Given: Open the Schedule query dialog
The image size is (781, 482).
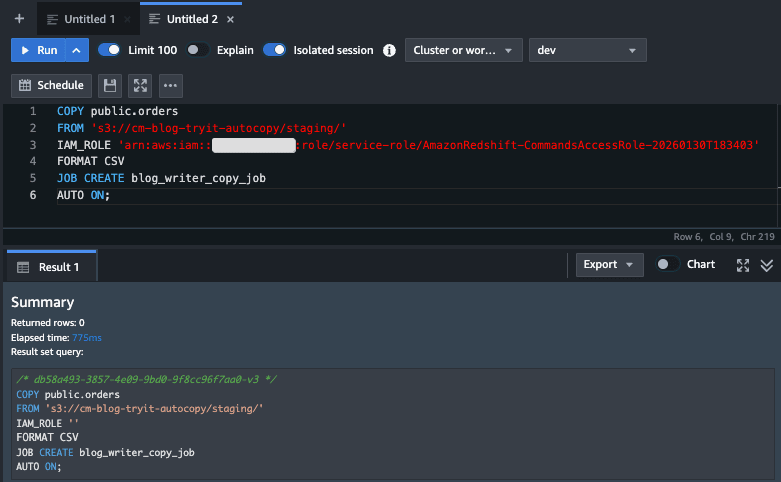Looking at the screenshot, I should 51,86.
